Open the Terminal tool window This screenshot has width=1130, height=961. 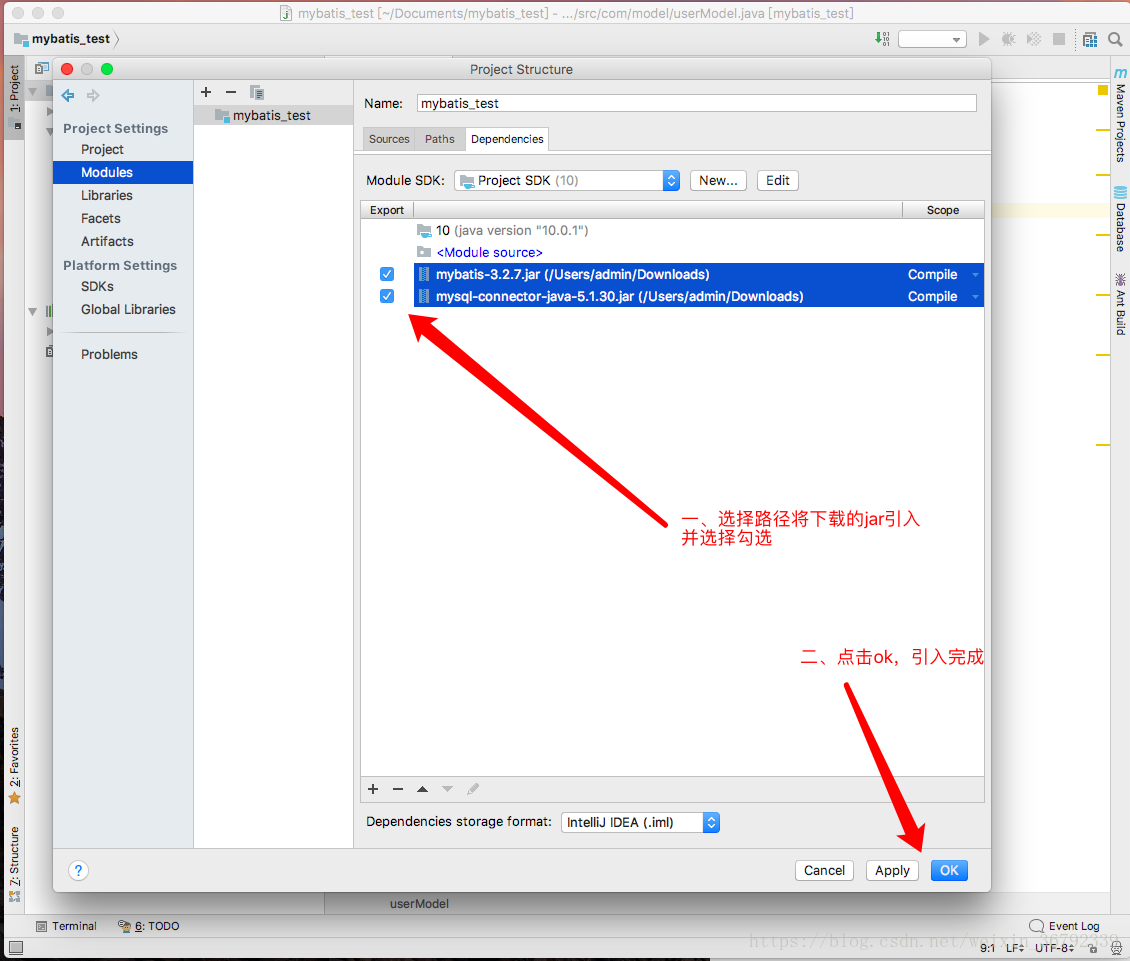point(66,926)
